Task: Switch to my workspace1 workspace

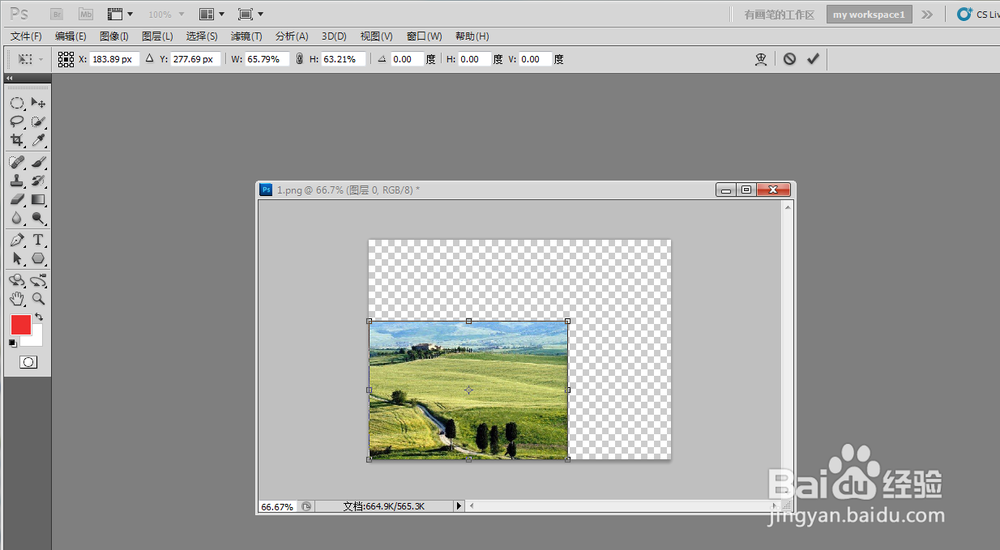Action: [869, 14]
